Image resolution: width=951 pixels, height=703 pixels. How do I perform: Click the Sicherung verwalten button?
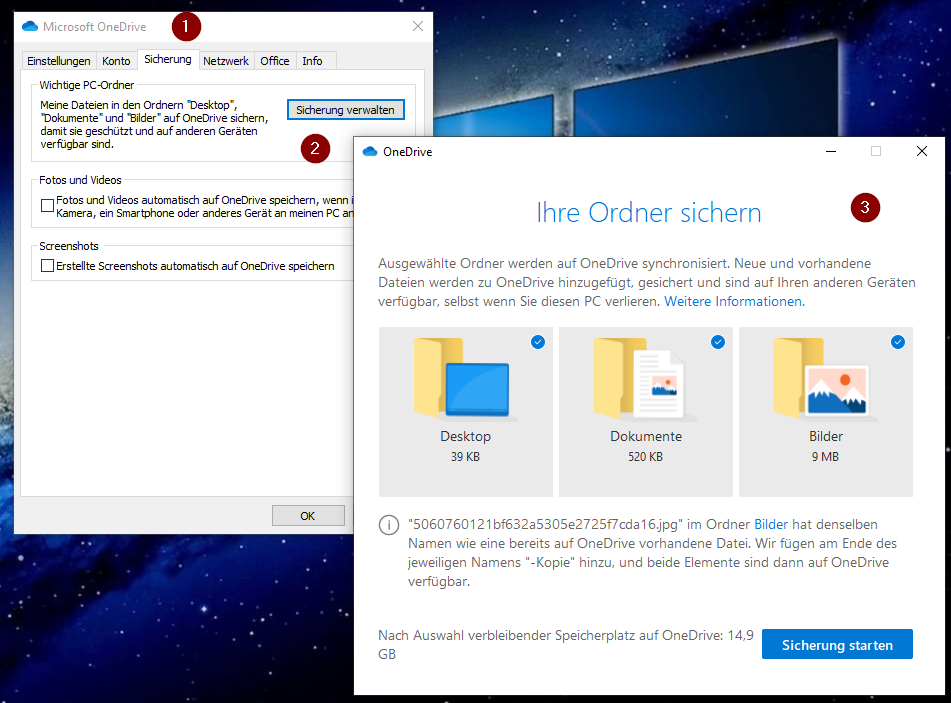[x=345, y=110]
